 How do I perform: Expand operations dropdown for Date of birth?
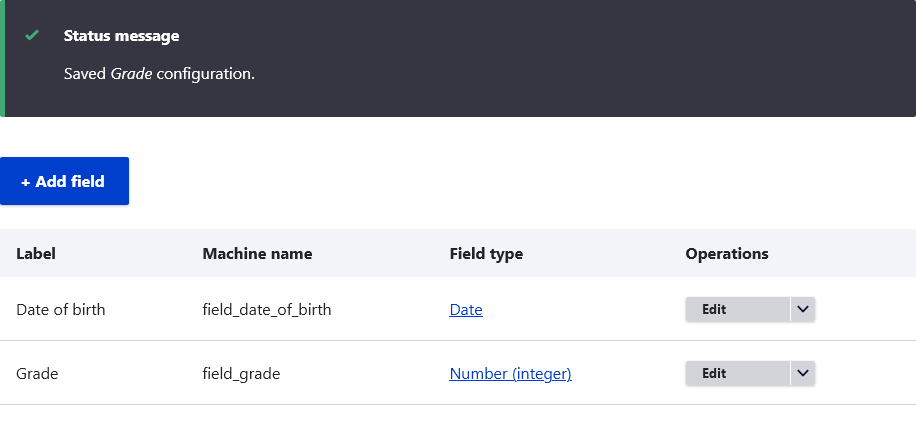click(803, 309)
